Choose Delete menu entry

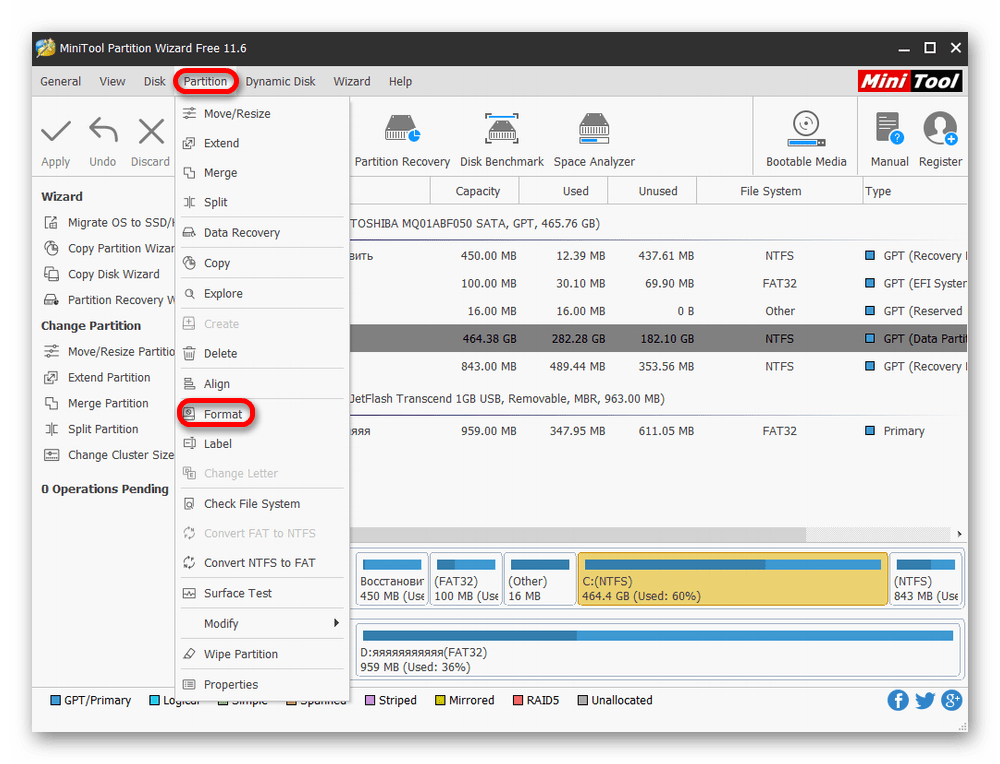262,353
